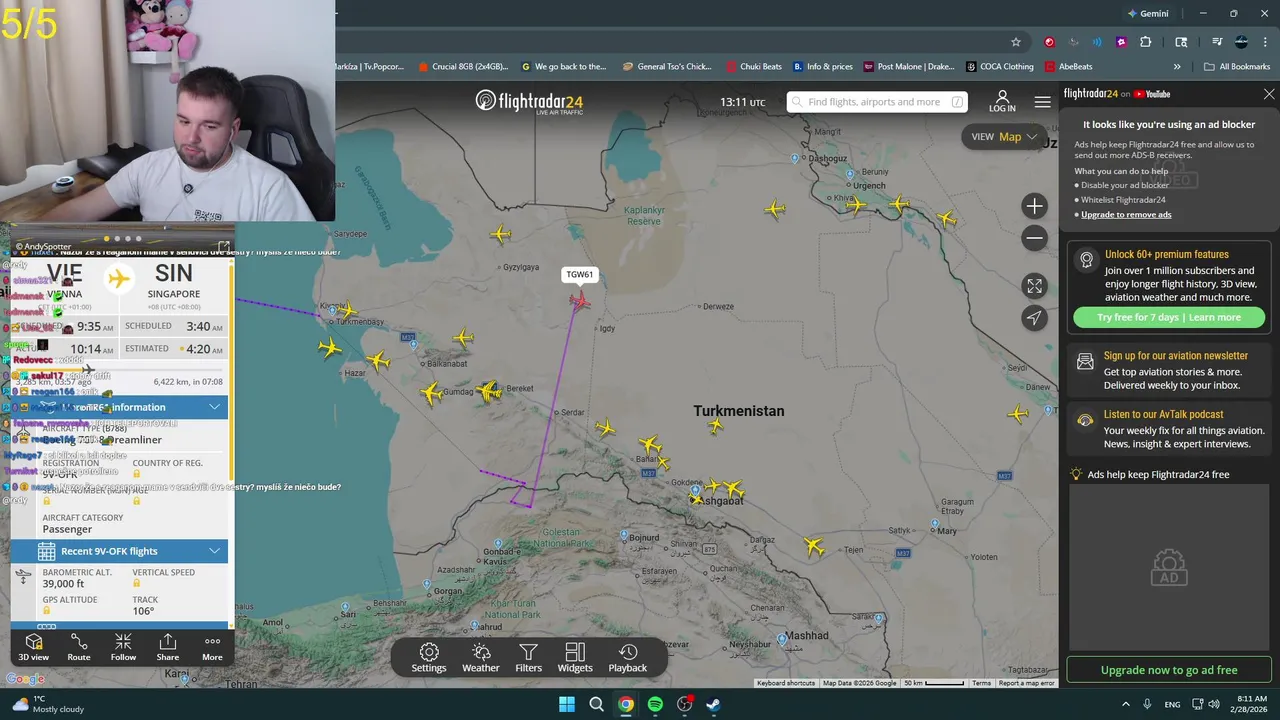
Task: Click Upgrade to remove ads link
Action: tap(1126, 215)
